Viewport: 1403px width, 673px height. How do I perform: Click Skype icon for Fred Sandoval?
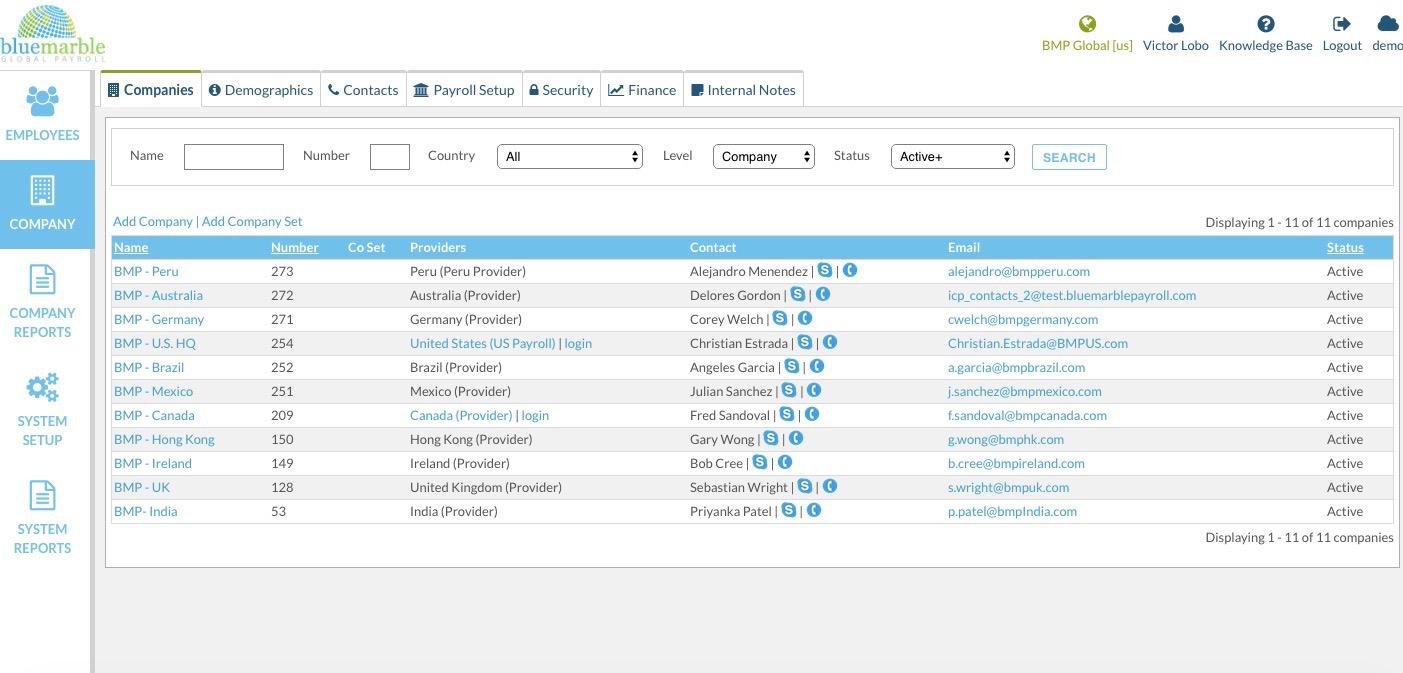point(787,414)
